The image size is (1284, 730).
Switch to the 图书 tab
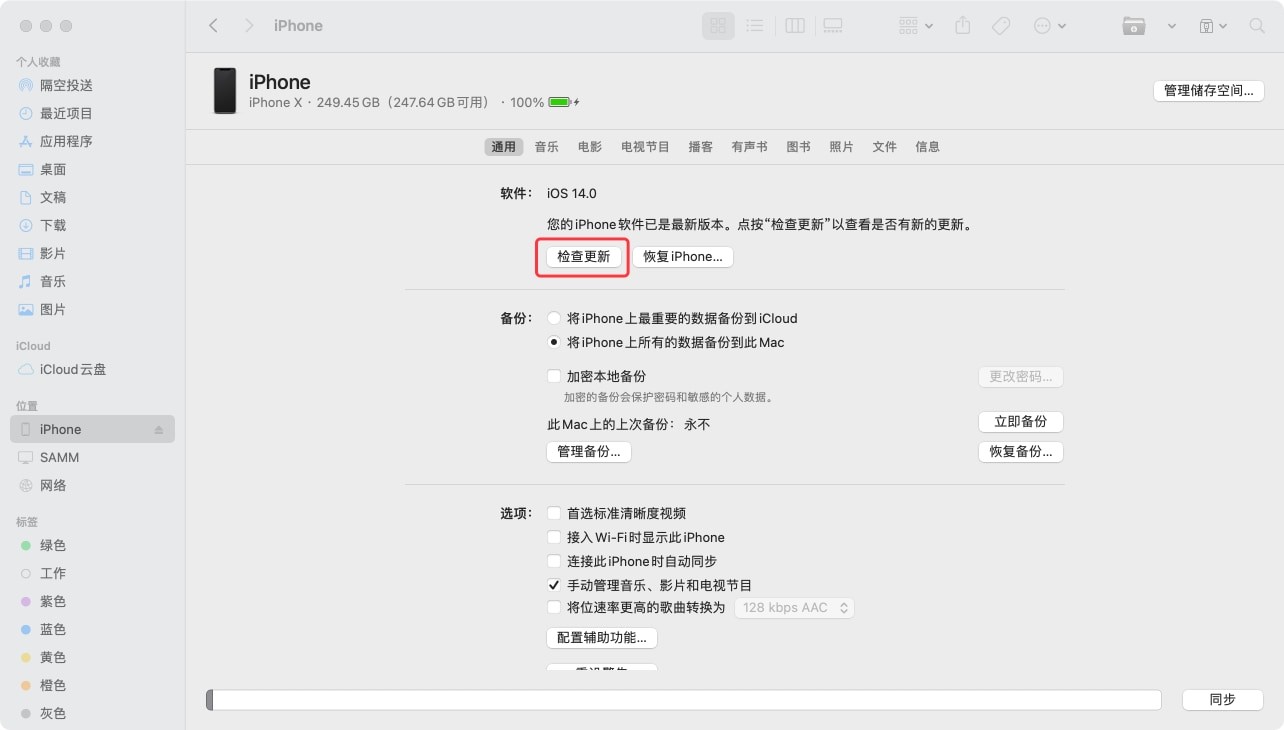(798, 146)
